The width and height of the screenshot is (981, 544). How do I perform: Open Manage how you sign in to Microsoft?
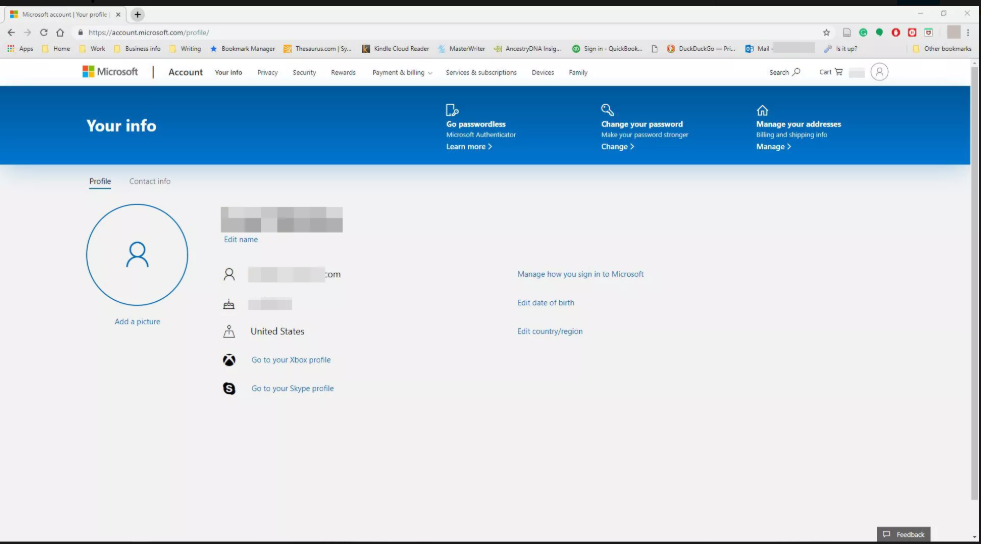pyautogui.click(x=580, y=274)
